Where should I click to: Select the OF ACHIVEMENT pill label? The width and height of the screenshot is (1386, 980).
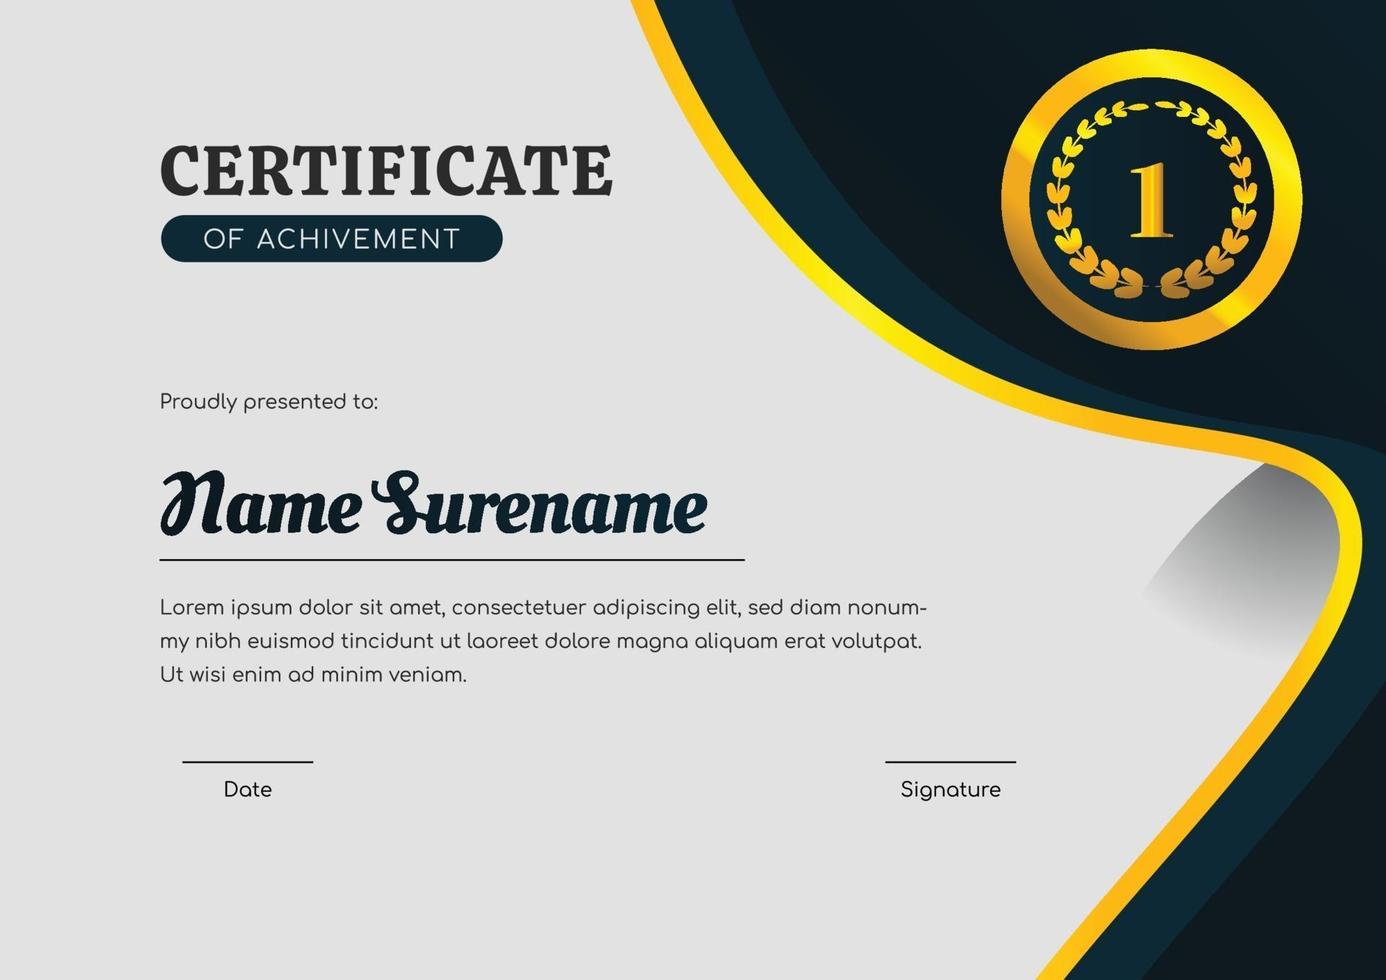point(331,239)
